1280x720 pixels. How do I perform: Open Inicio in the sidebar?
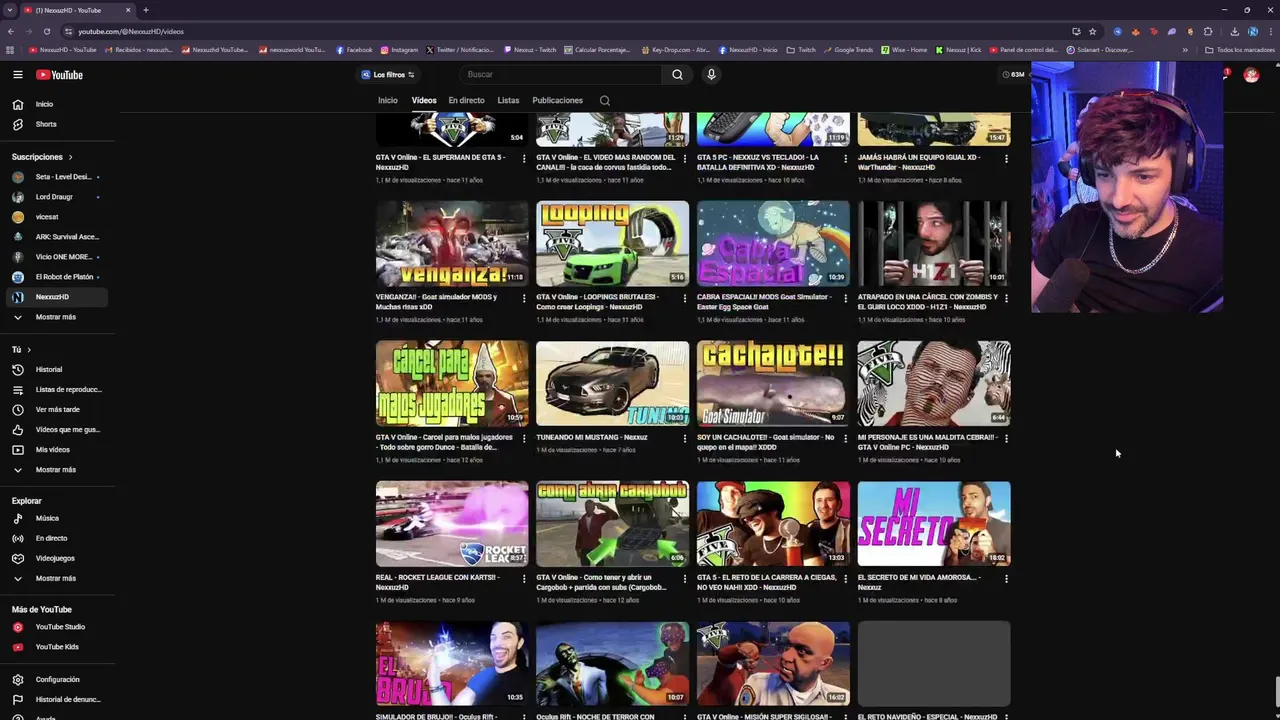coord(57,104)
